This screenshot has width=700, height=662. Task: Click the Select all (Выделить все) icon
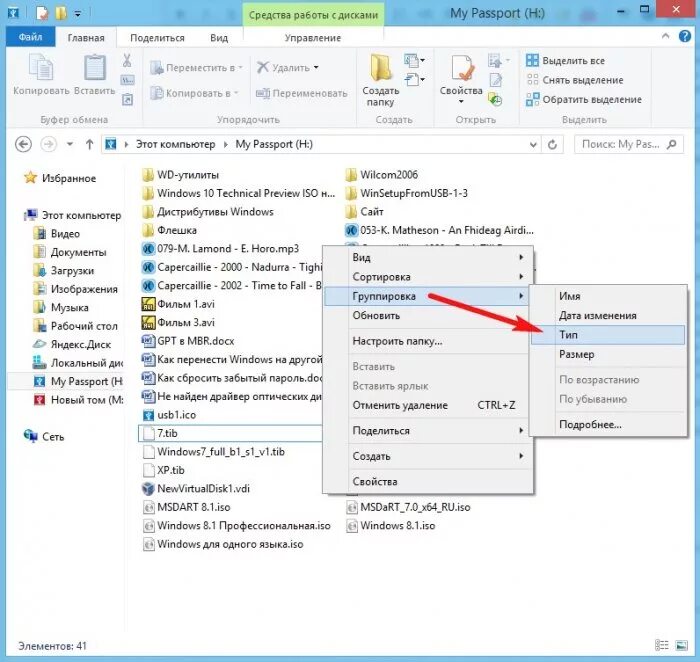tap(532, 60)
